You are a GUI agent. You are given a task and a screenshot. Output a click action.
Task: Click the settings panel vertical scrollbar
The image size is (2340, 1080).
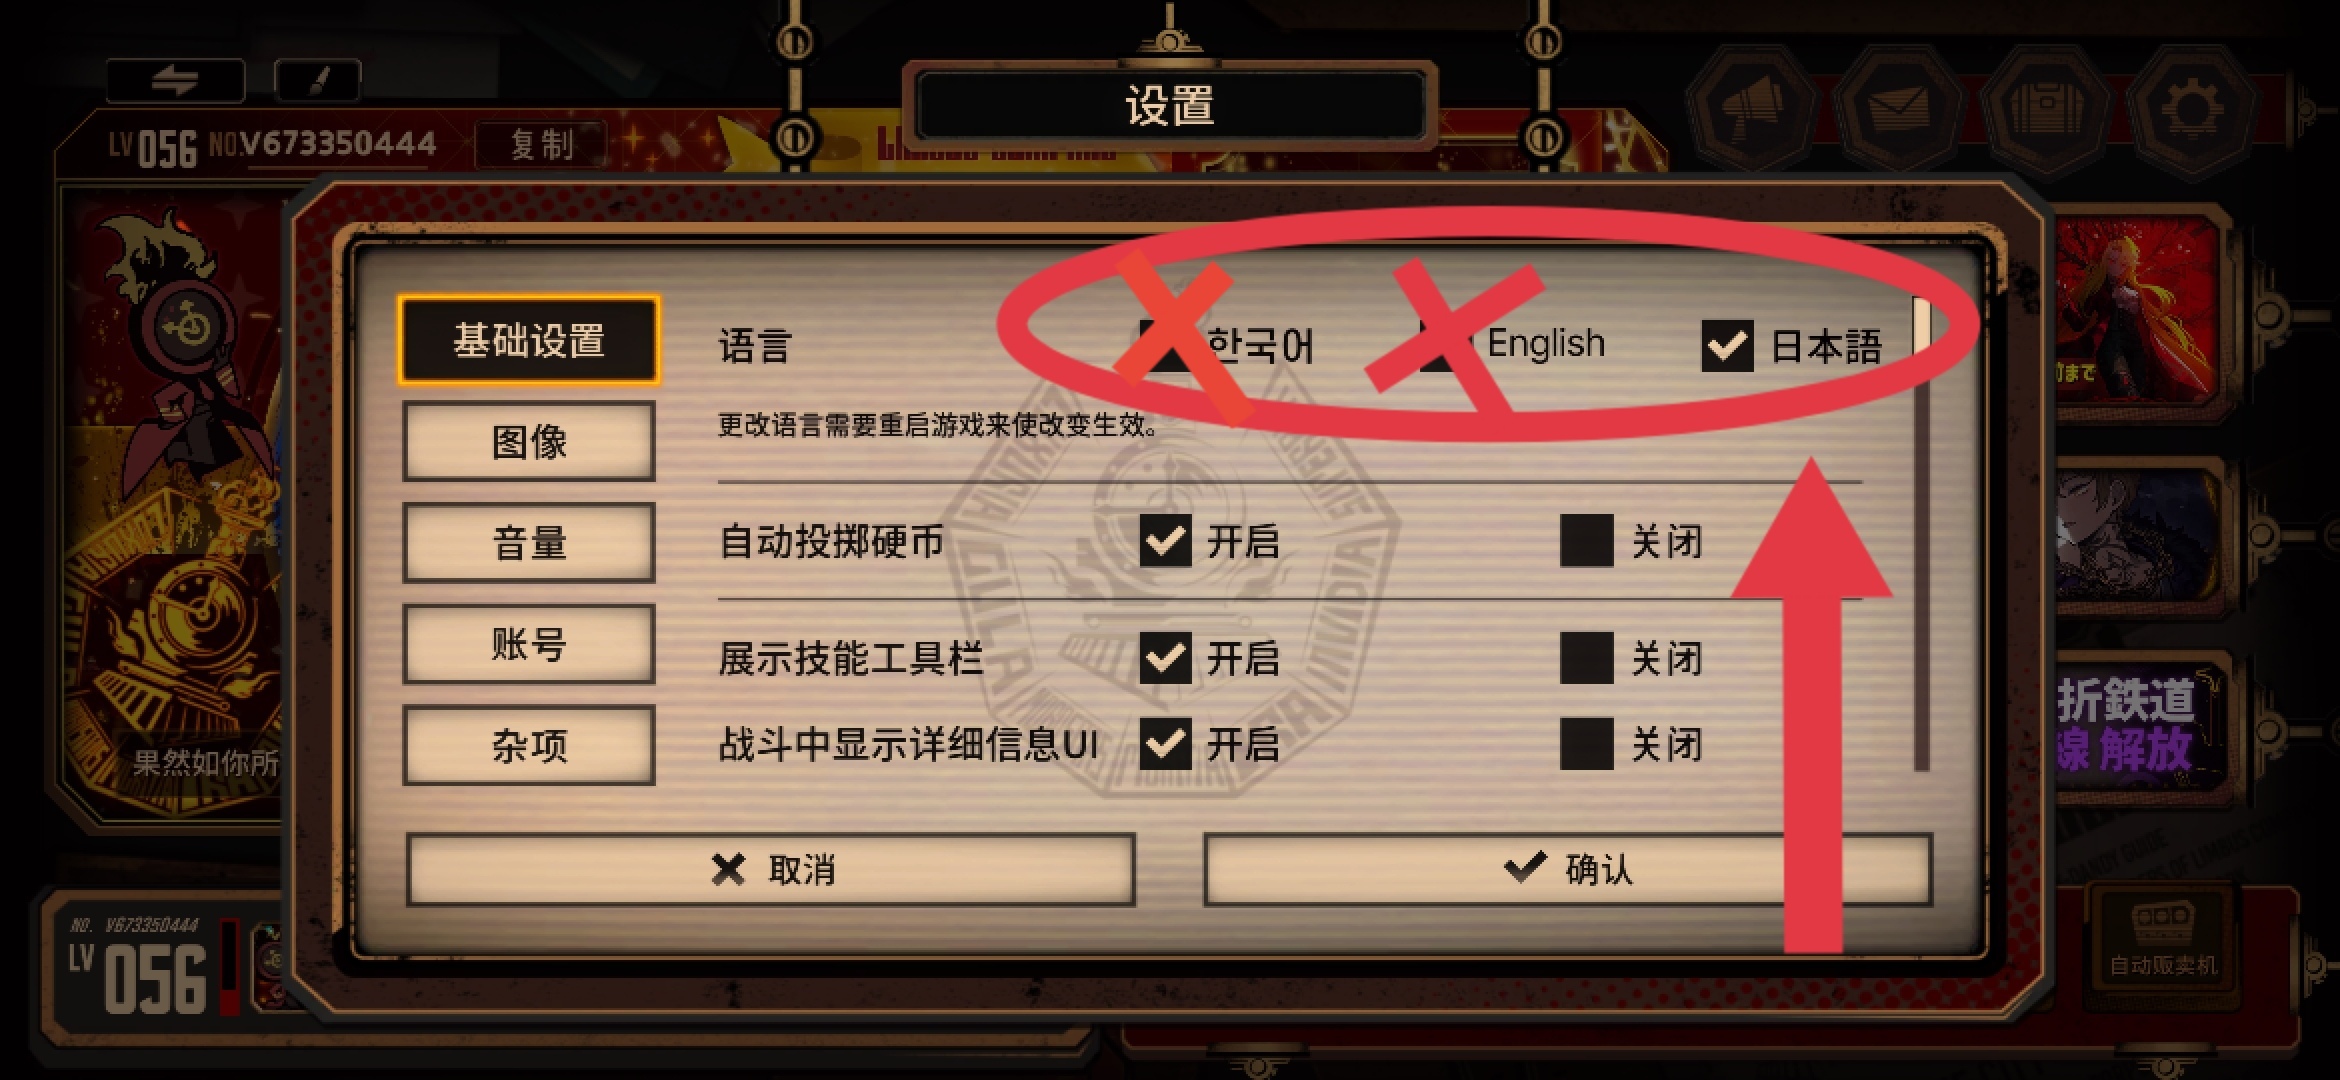[1921, 534]
